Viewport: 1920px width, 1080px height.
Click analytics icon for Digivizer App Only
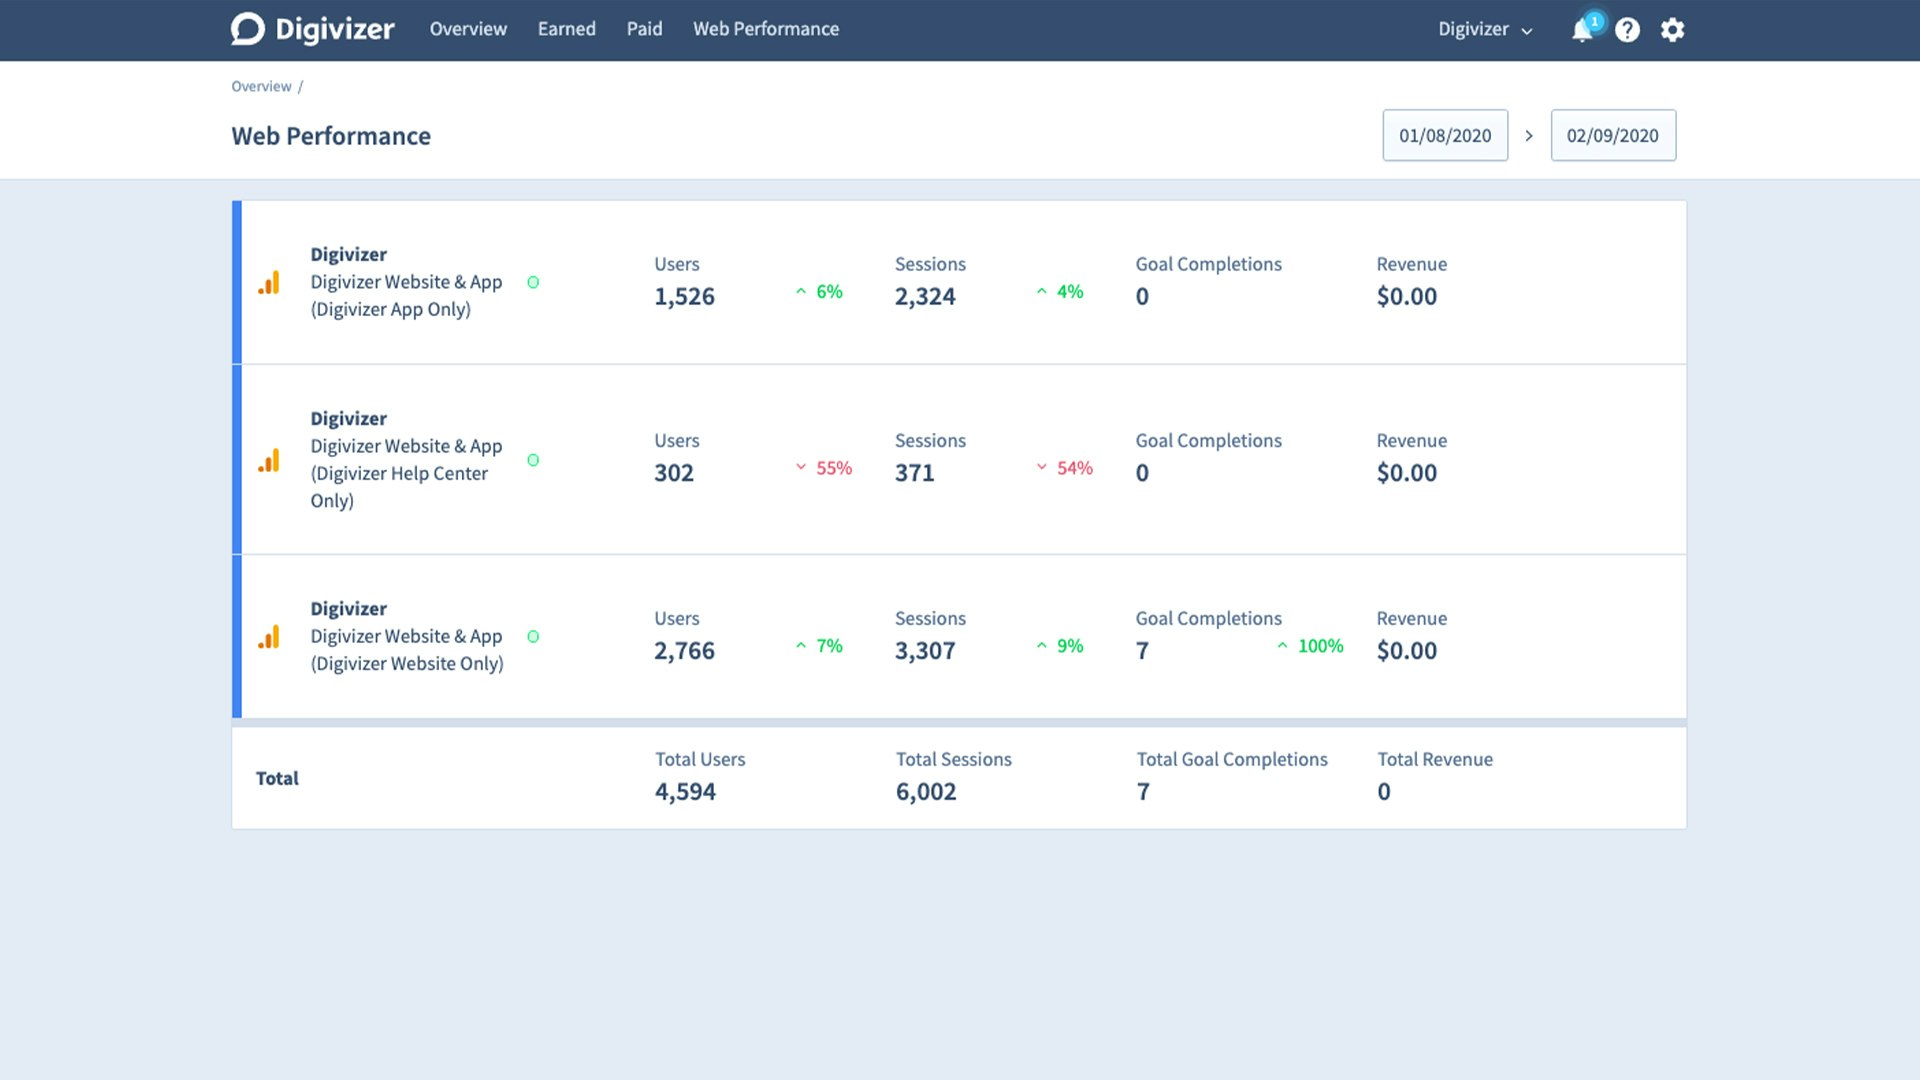(x=269, y=283)
